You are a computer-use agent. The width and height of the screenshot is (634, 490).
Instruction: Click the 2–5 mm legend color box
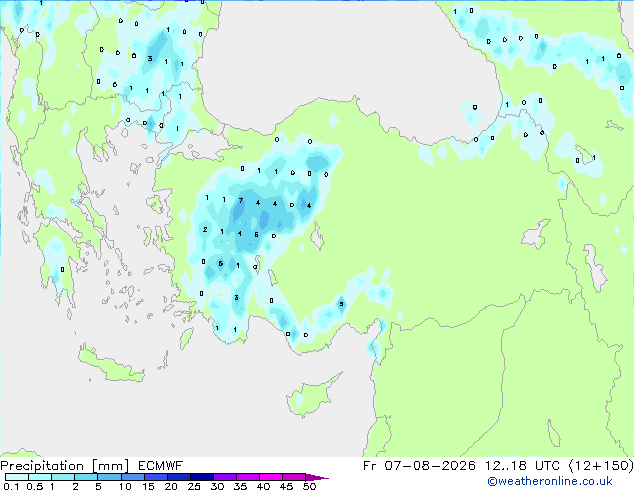[86, 477]
